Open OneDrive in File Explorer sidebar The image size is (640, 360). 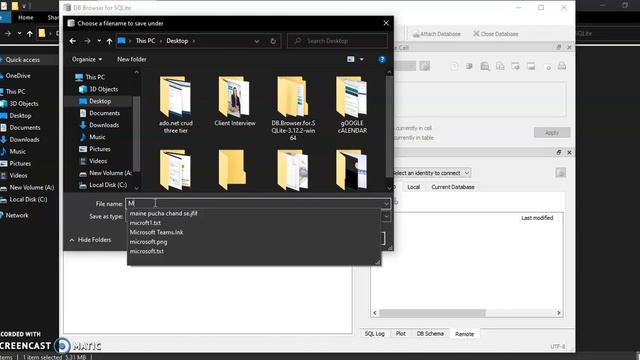(x=18, y=76)
